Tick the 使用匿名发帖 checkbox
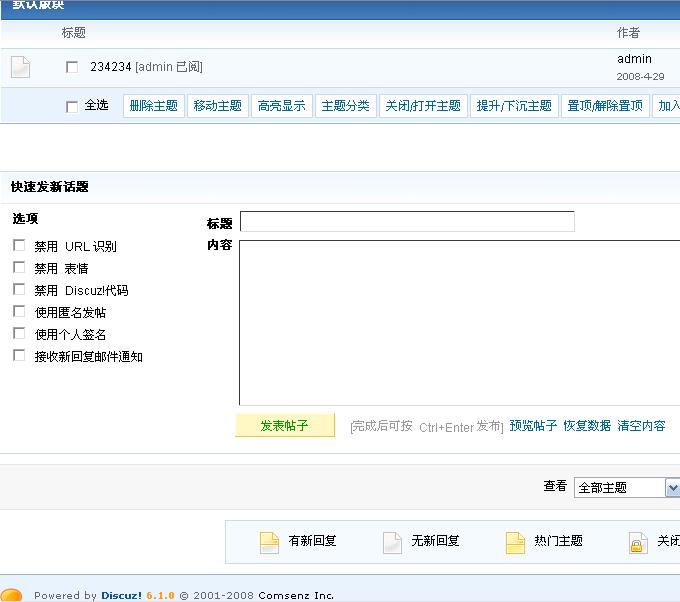 19,312
